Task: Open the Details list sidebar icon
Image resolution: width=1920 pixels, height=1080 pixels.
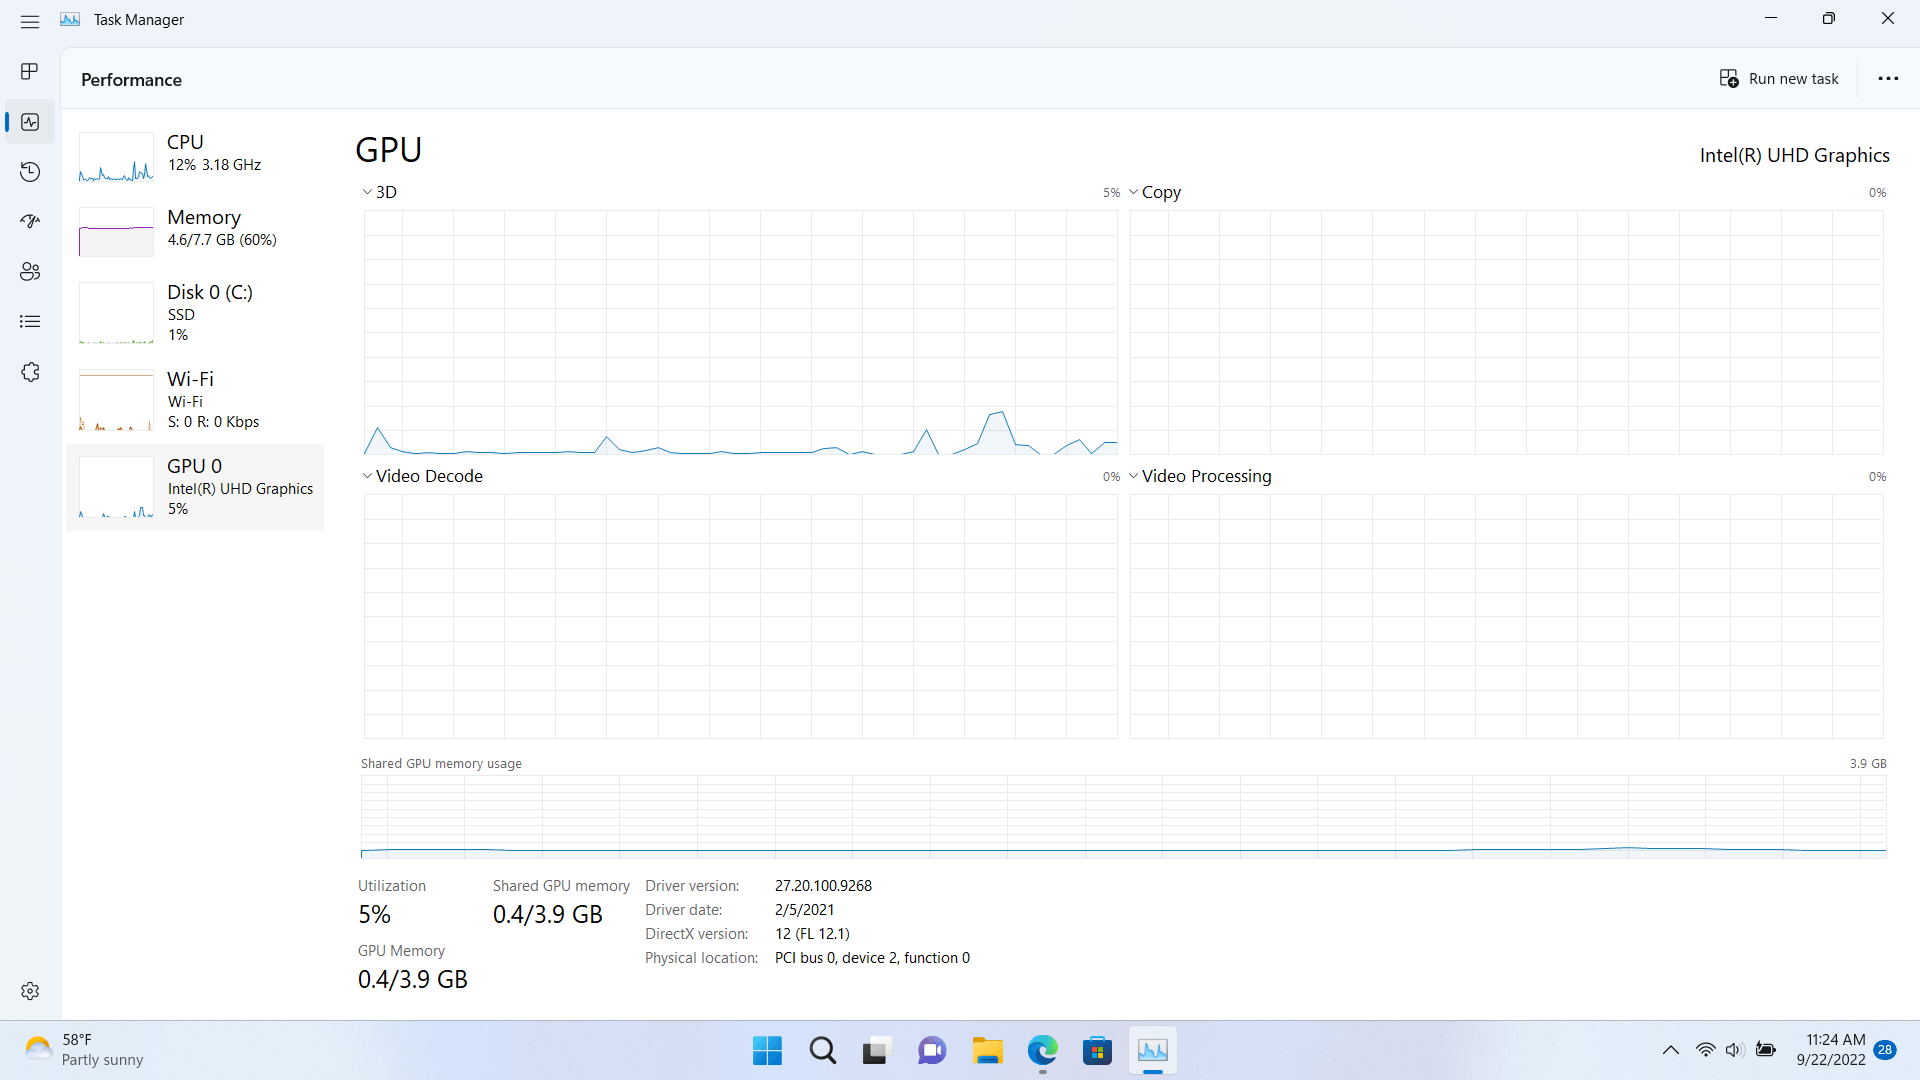Action: tap(30, 322)
